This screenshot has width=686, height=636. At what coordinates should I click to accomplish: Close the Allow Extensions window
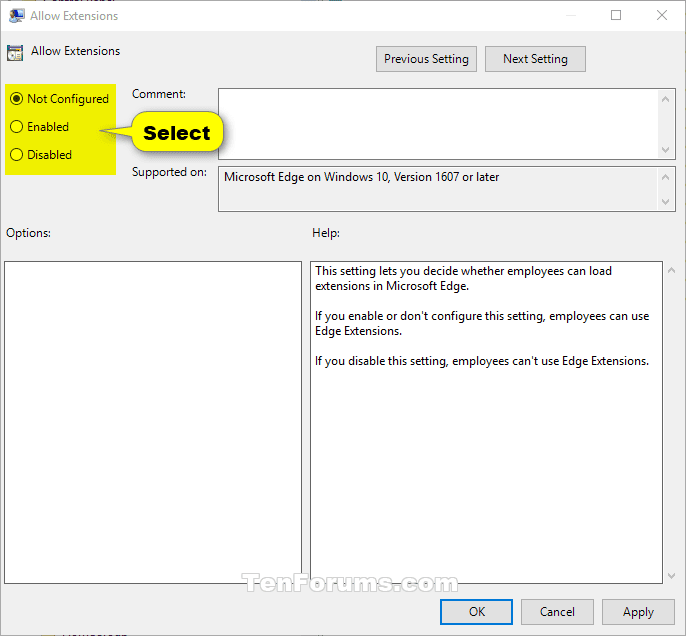[x=662, y=15]
